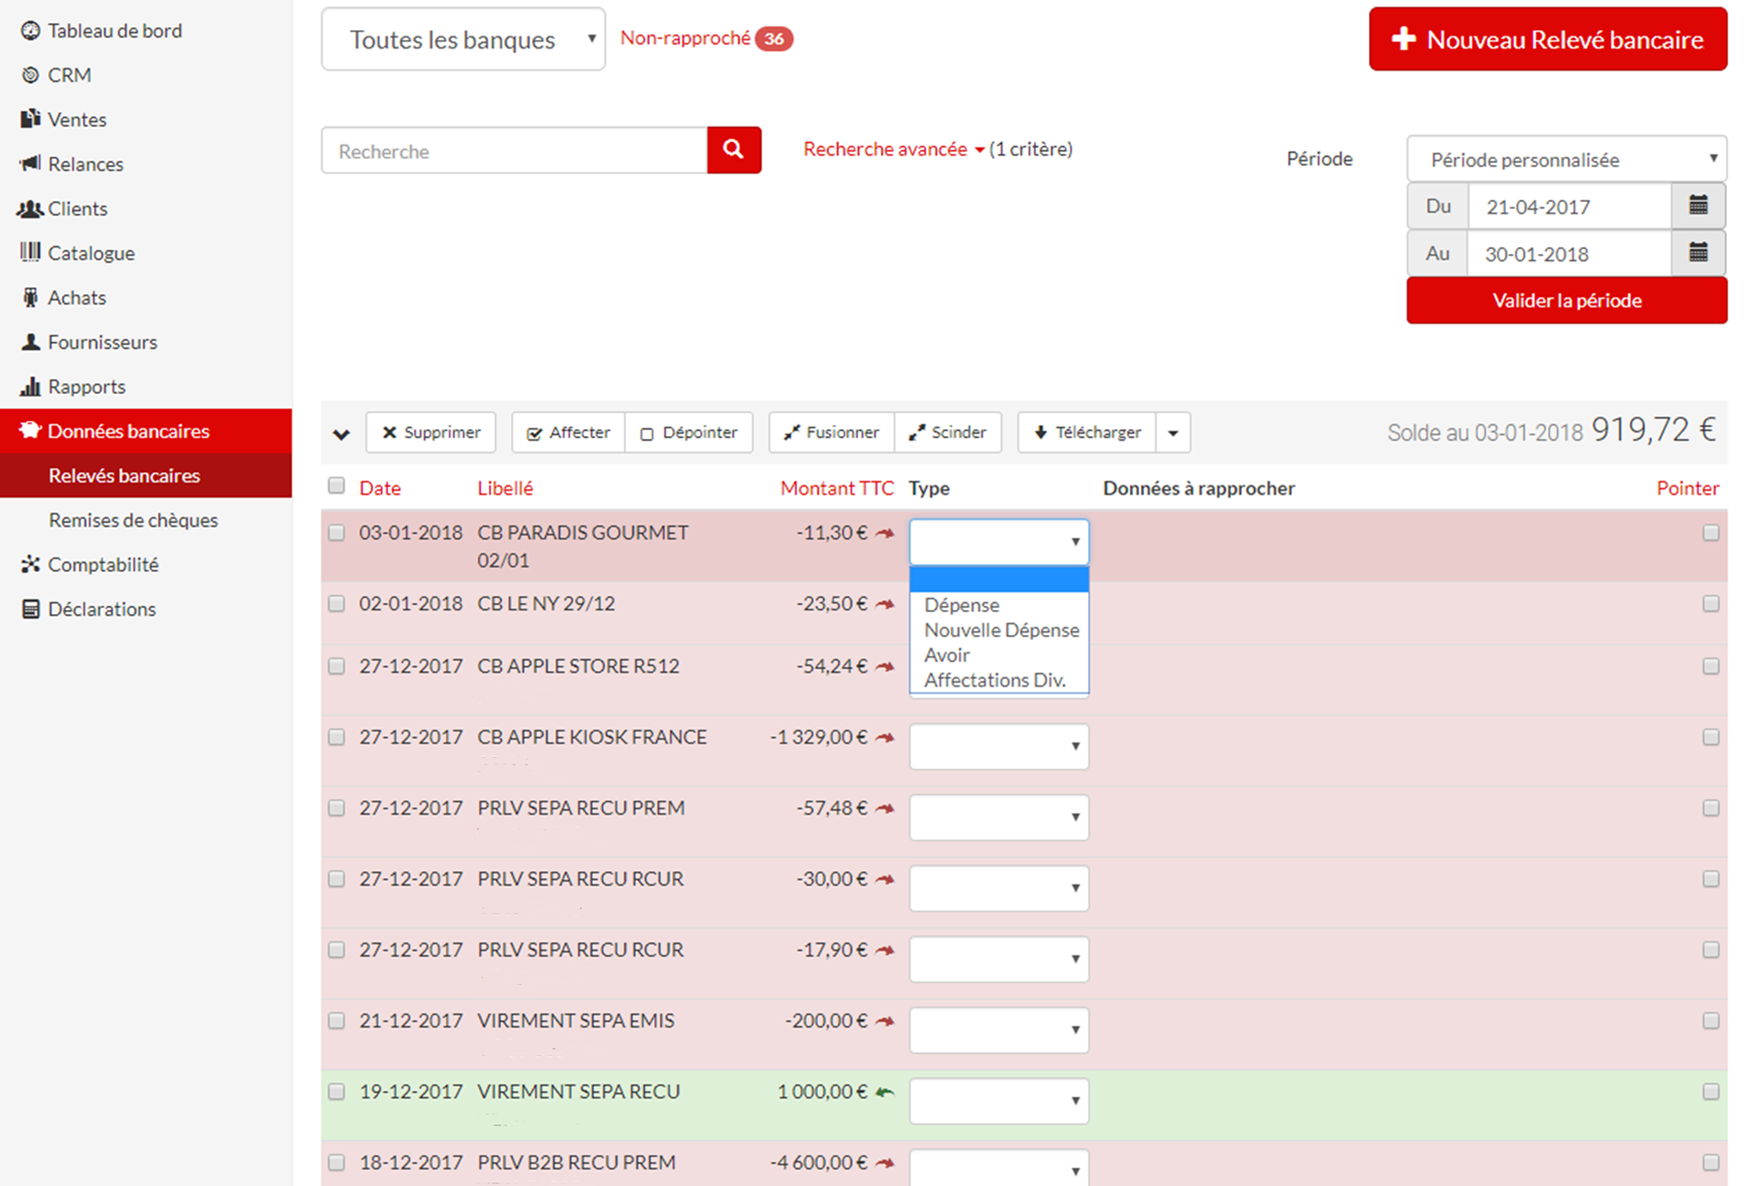The image size is (1747, 1186).
Task: Open the 'Au' date calendar picker icon
Action: point(1697,253)
